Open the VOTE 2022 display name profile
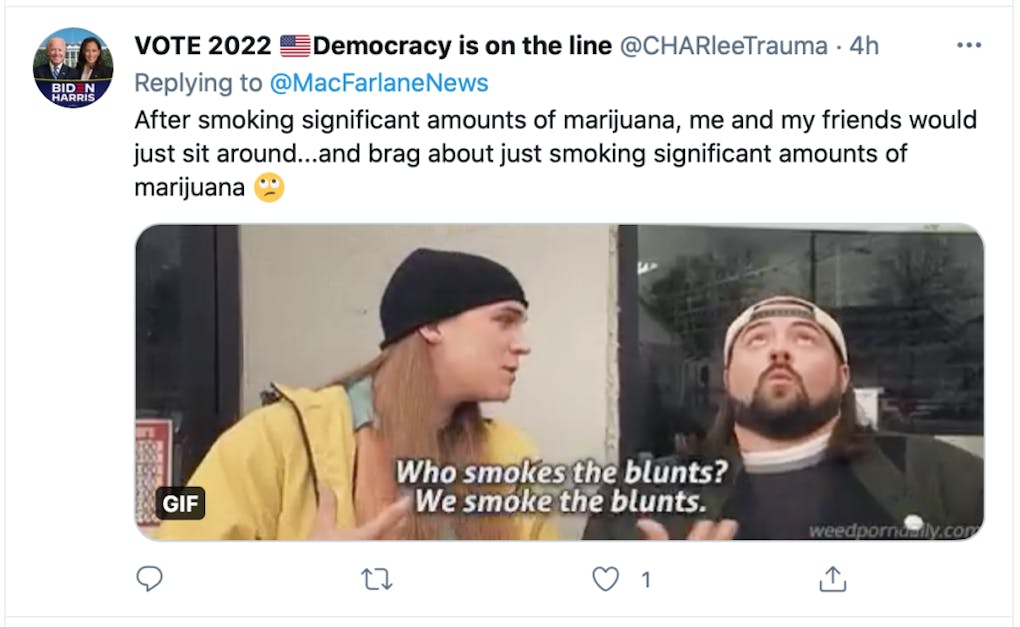1020x627 pixels. tap(373, 46)
